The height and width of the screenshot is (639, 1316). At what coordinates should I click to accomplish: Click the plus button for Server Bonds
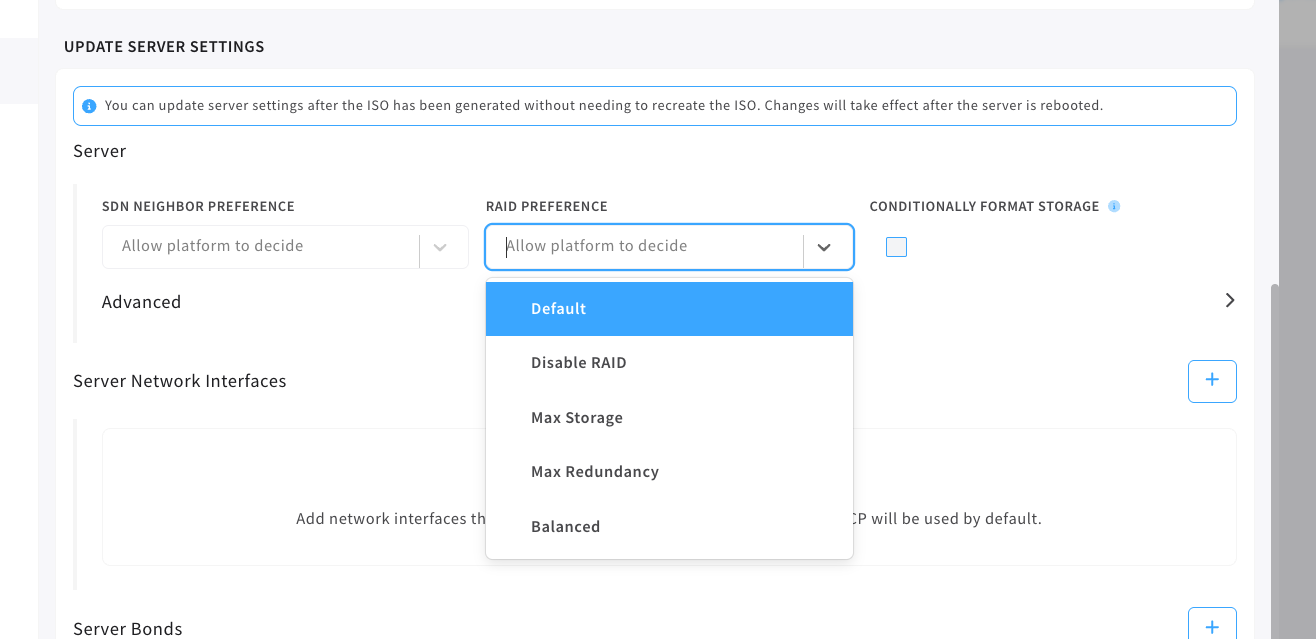click(x=1212, y=626)
